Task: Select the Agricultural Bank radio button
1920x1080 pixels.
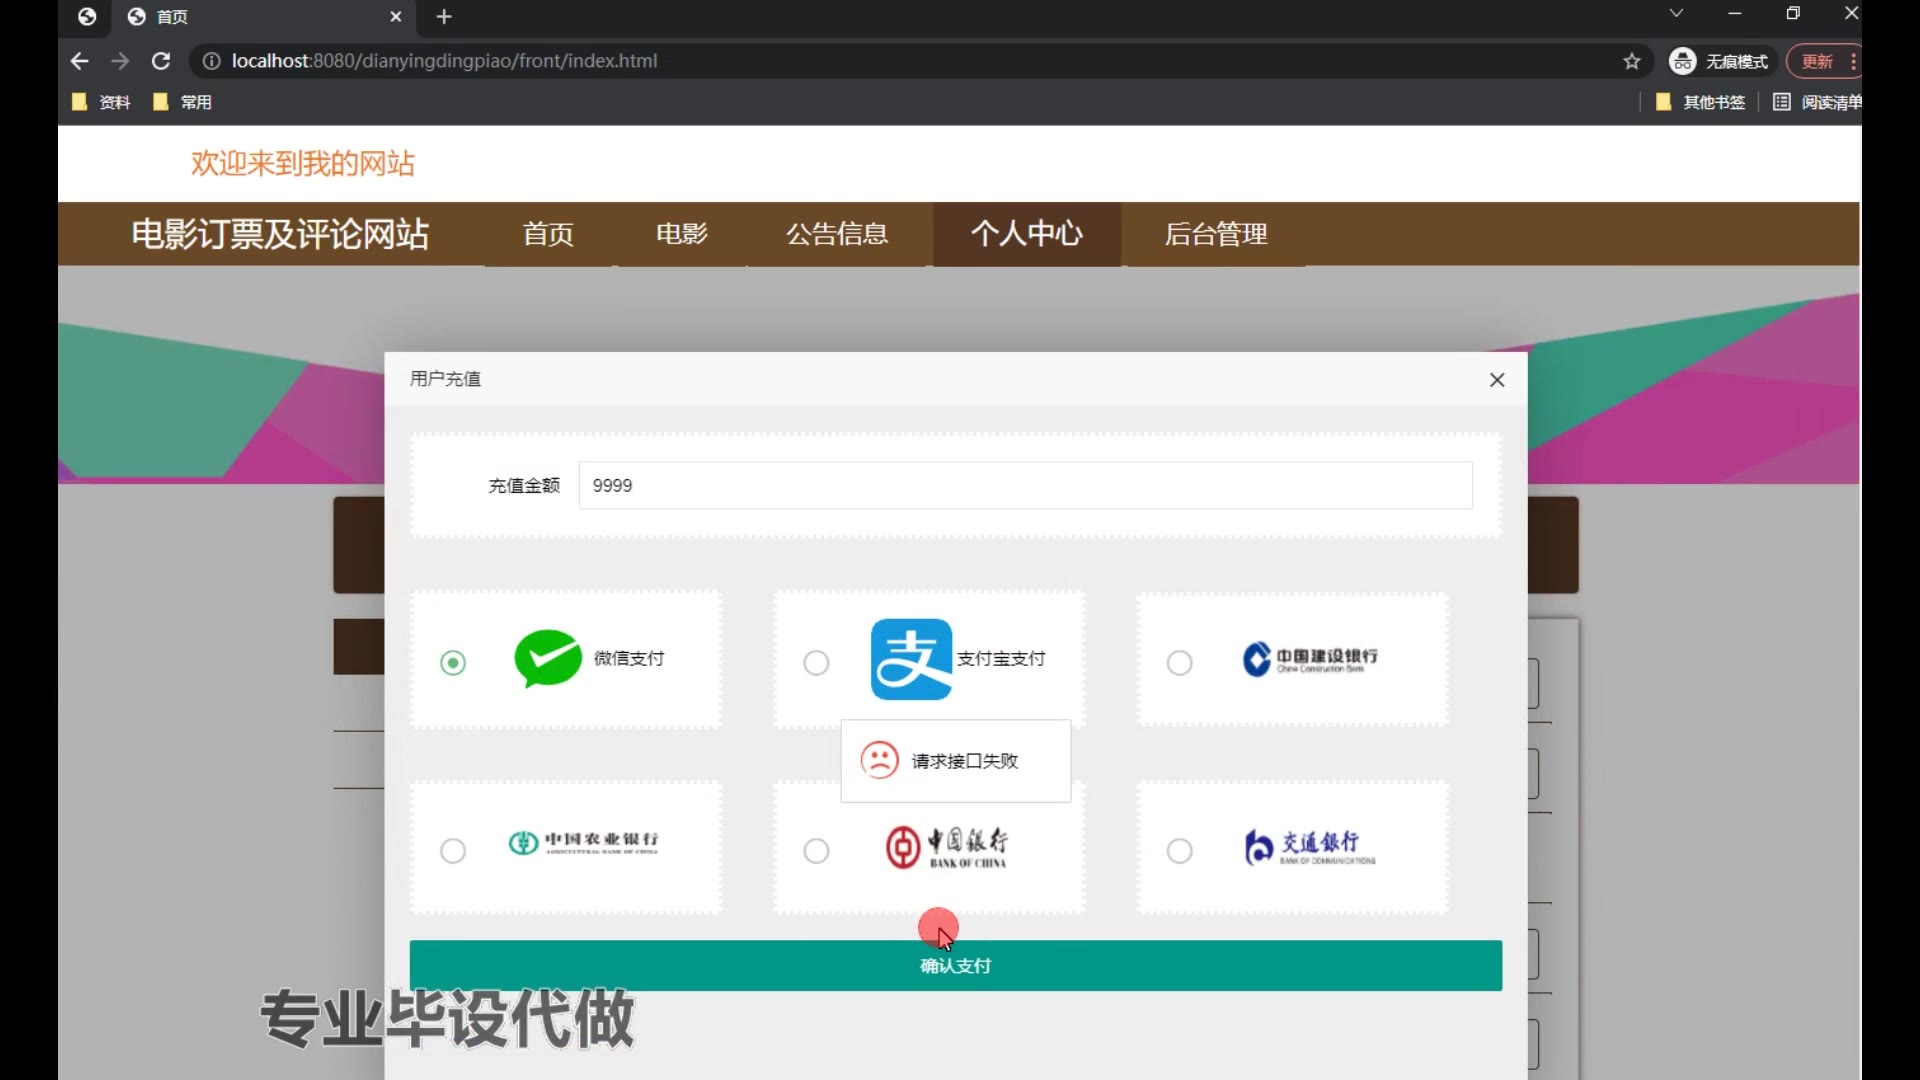Action: 453,851
